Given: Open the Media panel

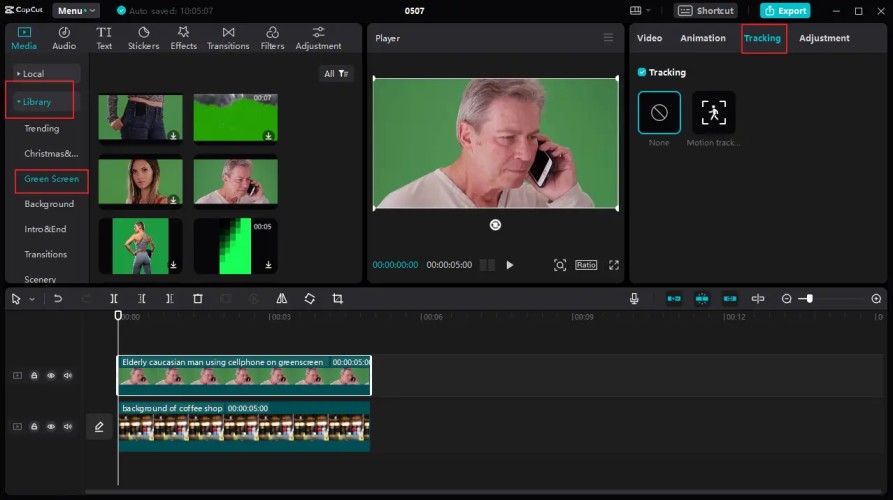Looking at the screenshot, I should click(24, 38).
